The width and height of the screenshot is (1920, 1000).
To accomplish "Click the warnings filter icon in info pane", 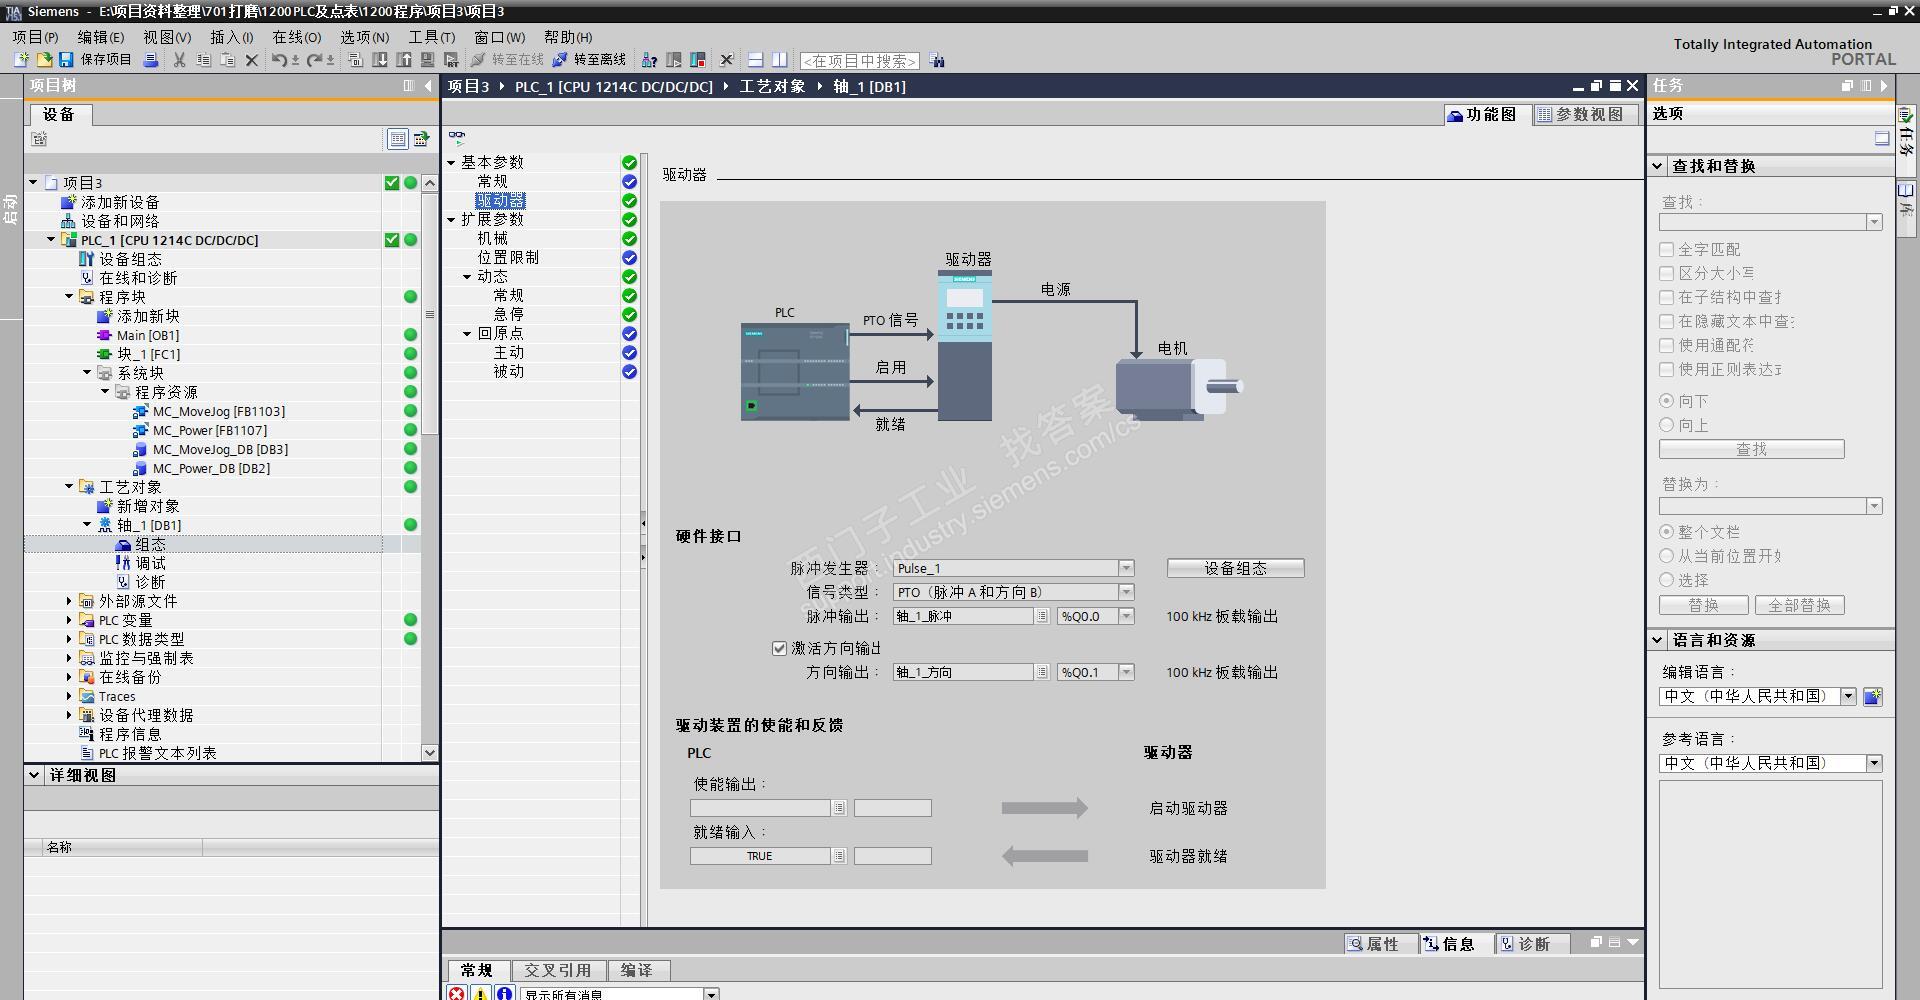I will [481, 993].
